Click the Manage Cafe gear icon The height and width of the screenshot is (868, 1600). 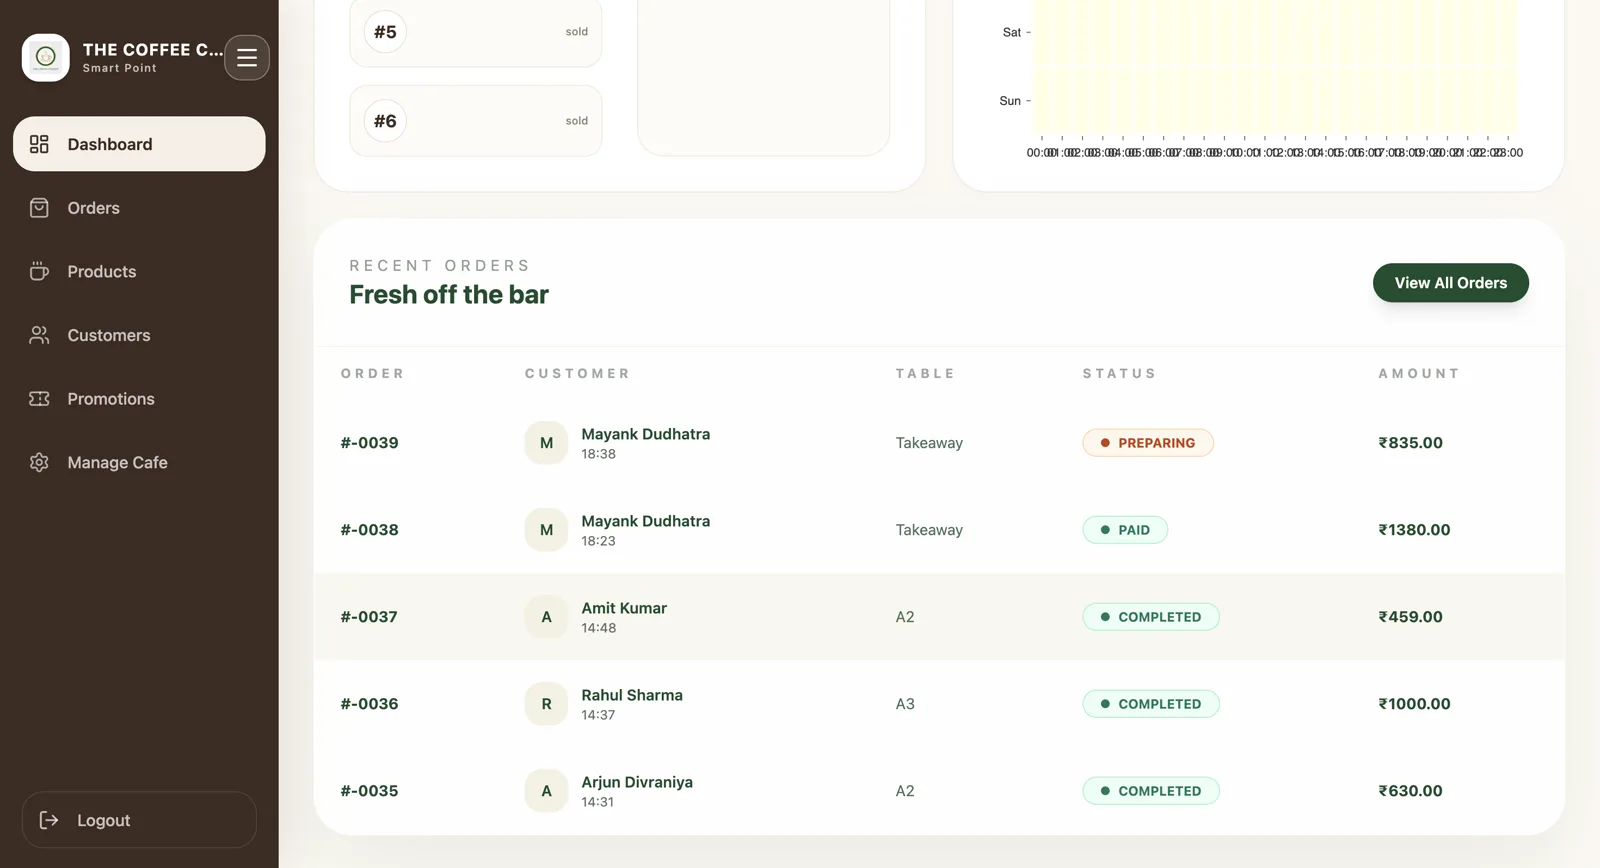39,462
